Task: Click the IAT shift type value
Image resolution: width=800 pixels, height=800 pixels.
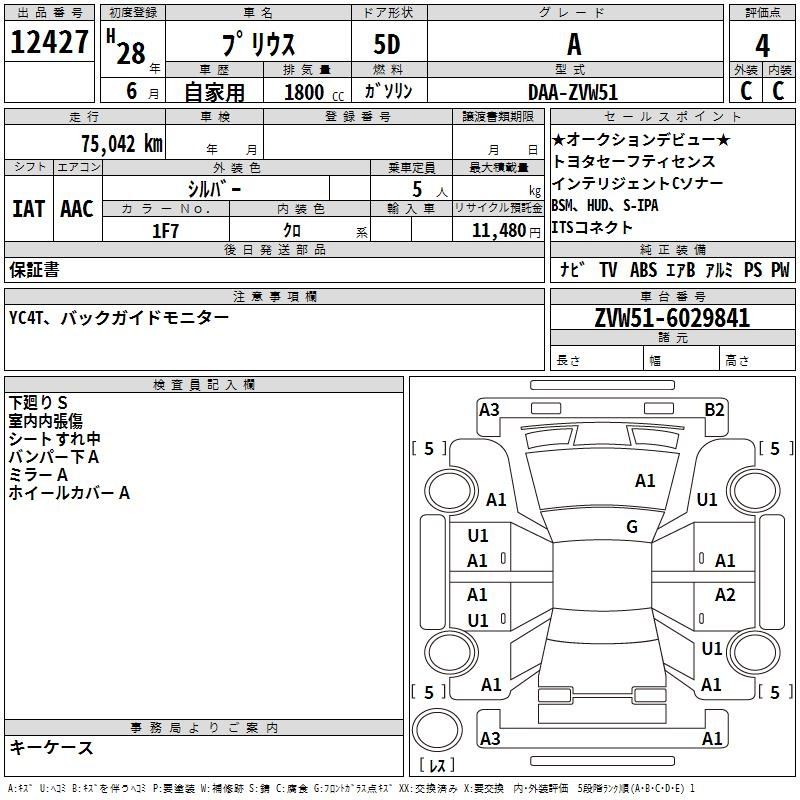Action: (x=29, y=208)
